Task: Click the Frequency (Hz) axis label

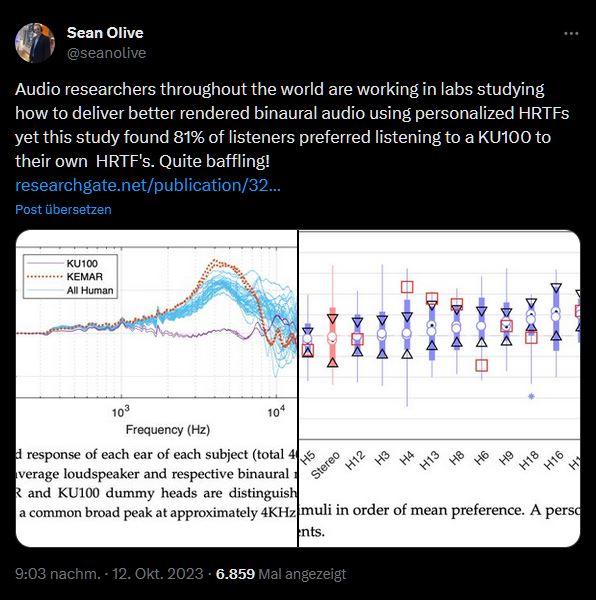Action: 168,430
